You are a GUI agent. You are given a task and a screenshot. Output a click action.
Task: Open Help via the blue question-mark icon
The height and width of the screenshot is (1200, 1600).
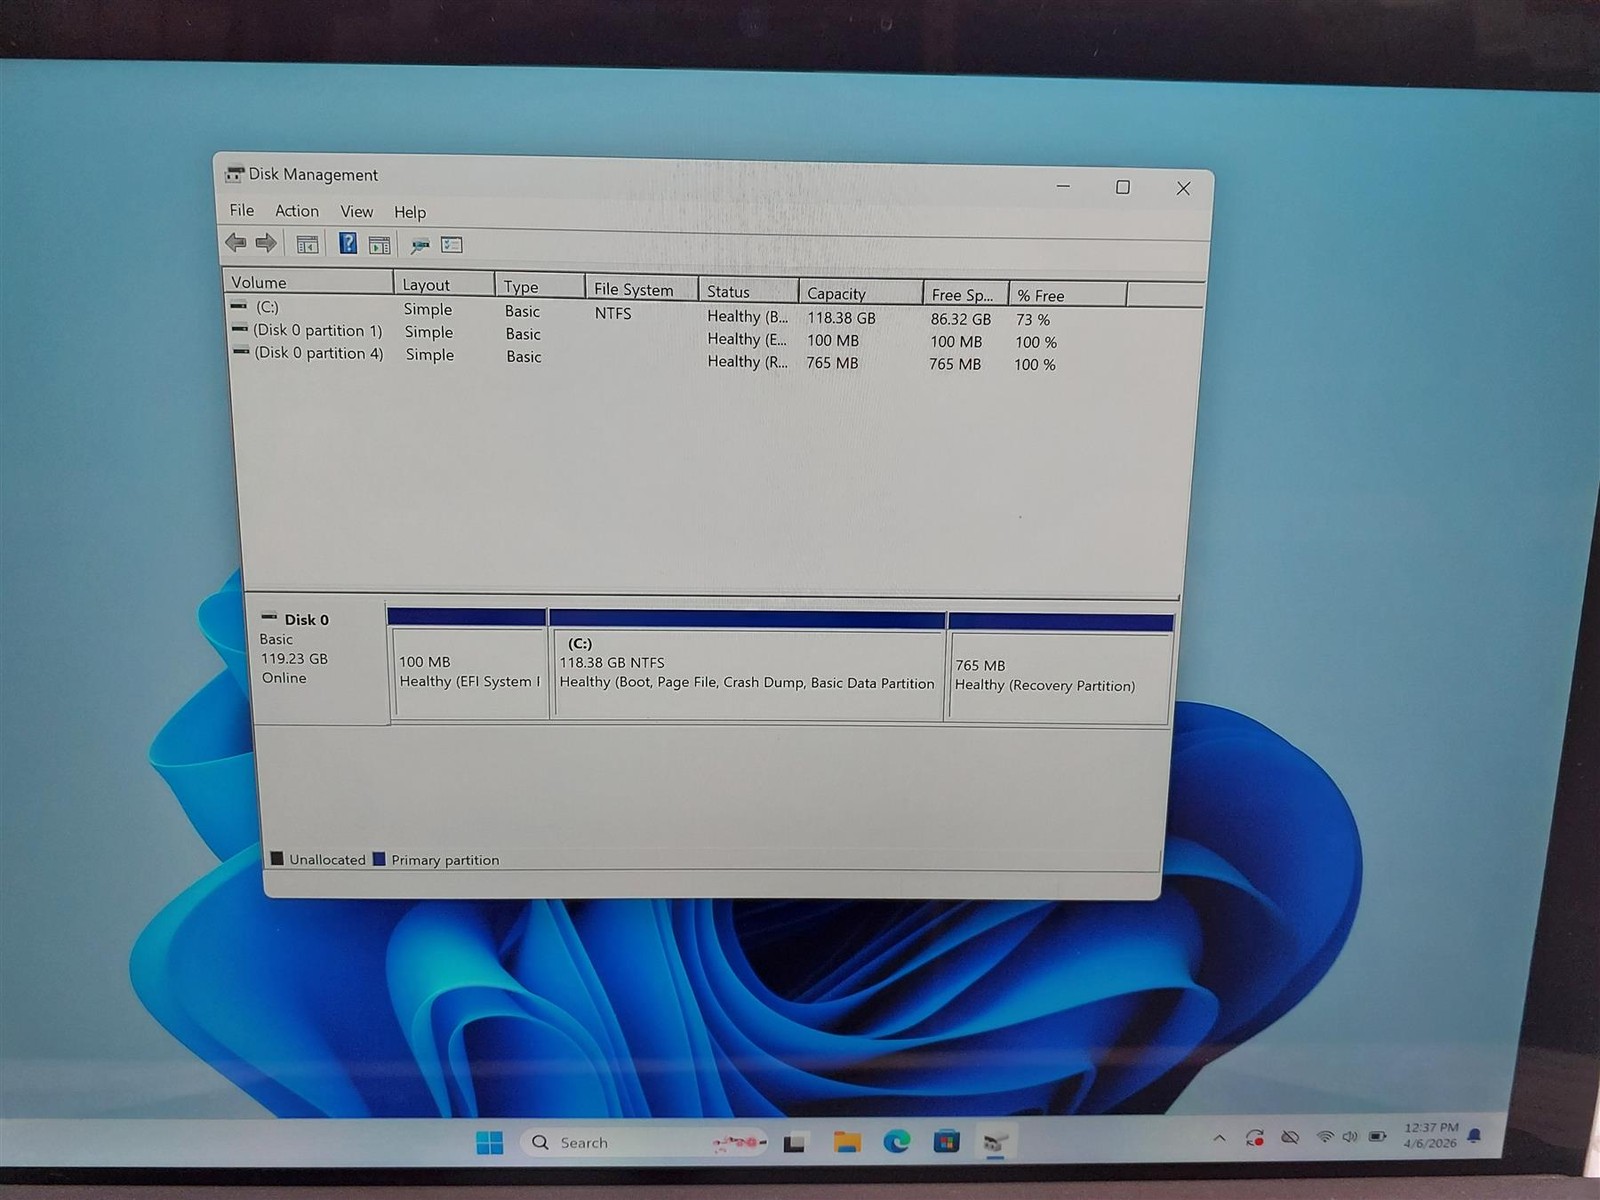click(348, 243)
